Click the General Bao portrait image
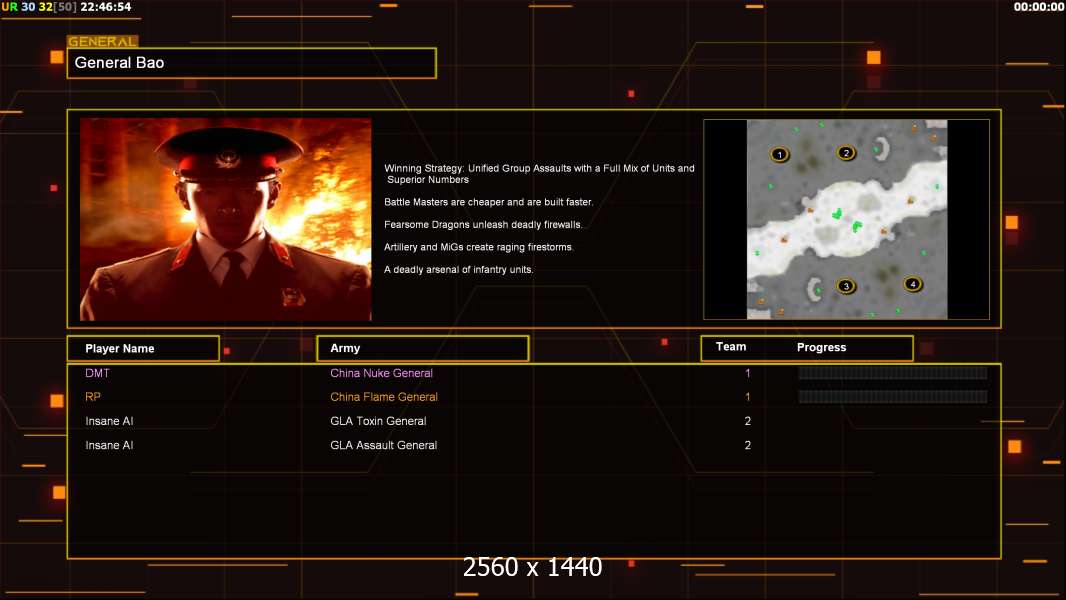Screen dimensions: 1066x600 [x=226, y=219]
